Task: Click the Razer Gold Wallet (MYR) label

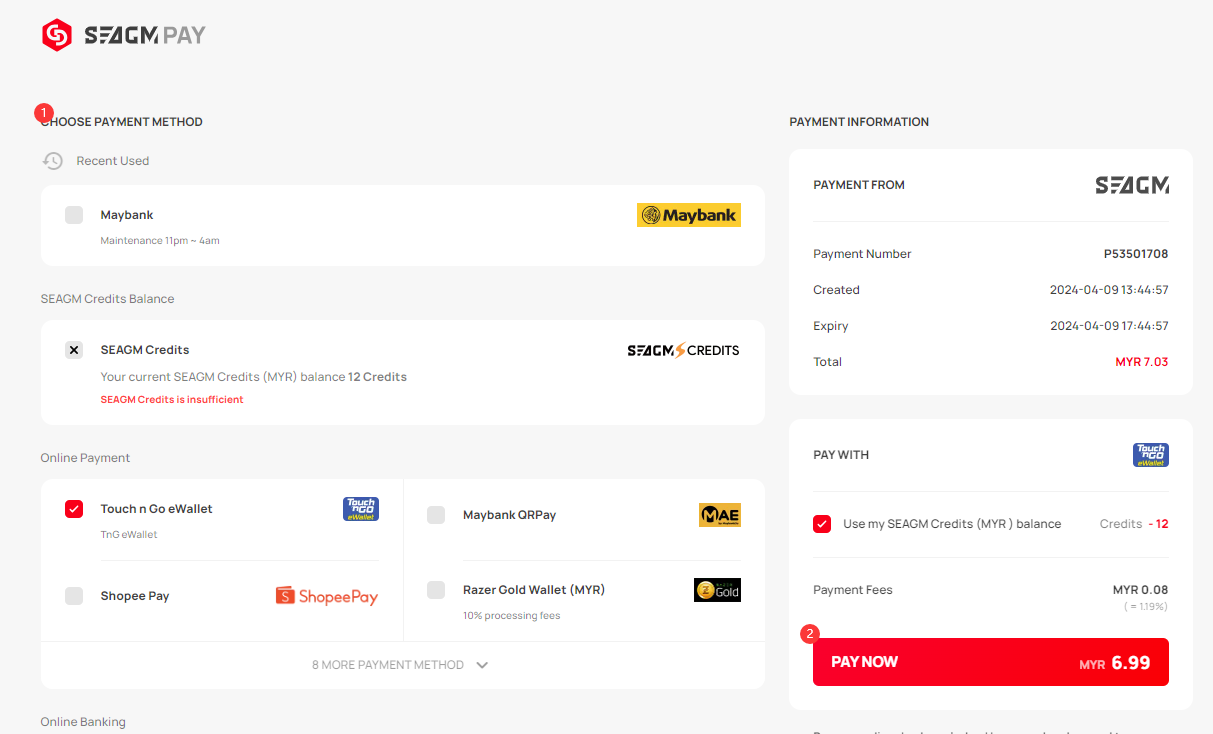Action: [x=534, y=590]
